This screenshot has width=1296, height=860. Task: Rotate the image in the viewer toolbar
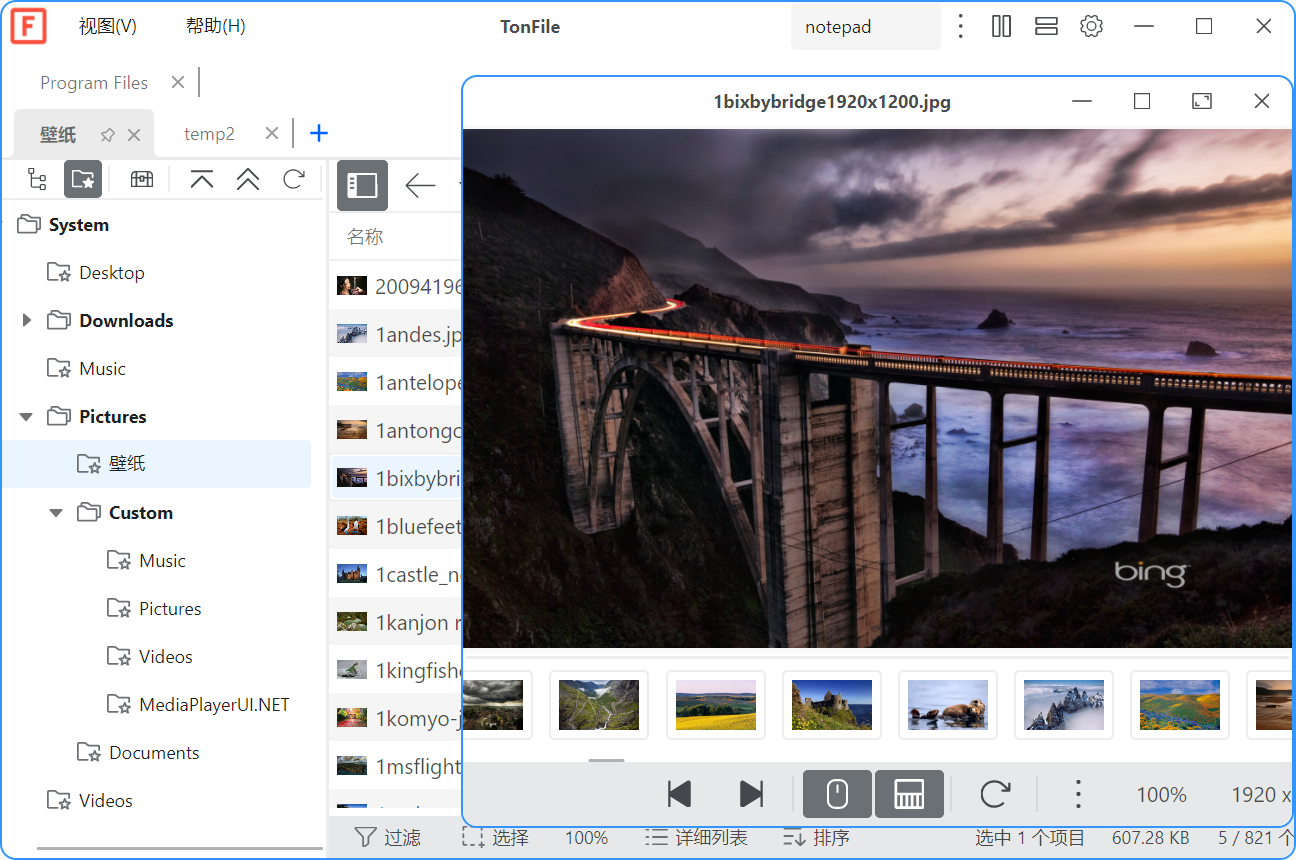pos(994,793)
